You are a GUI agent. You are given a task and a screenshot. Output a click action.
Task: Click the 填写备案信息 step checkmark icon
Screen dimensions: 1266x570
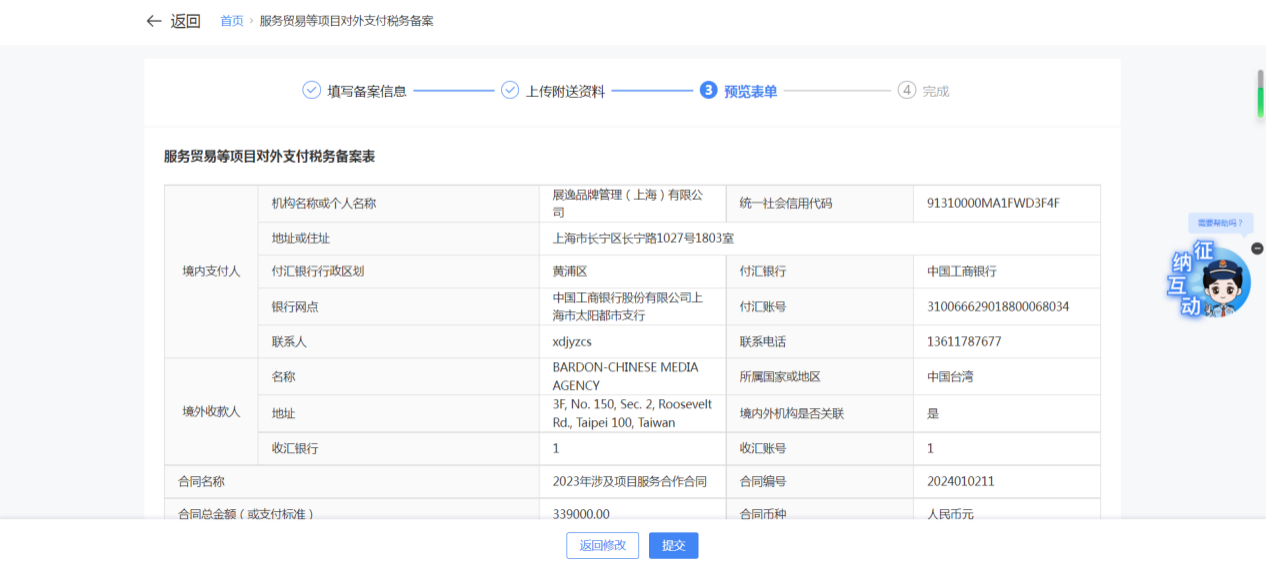311,90
